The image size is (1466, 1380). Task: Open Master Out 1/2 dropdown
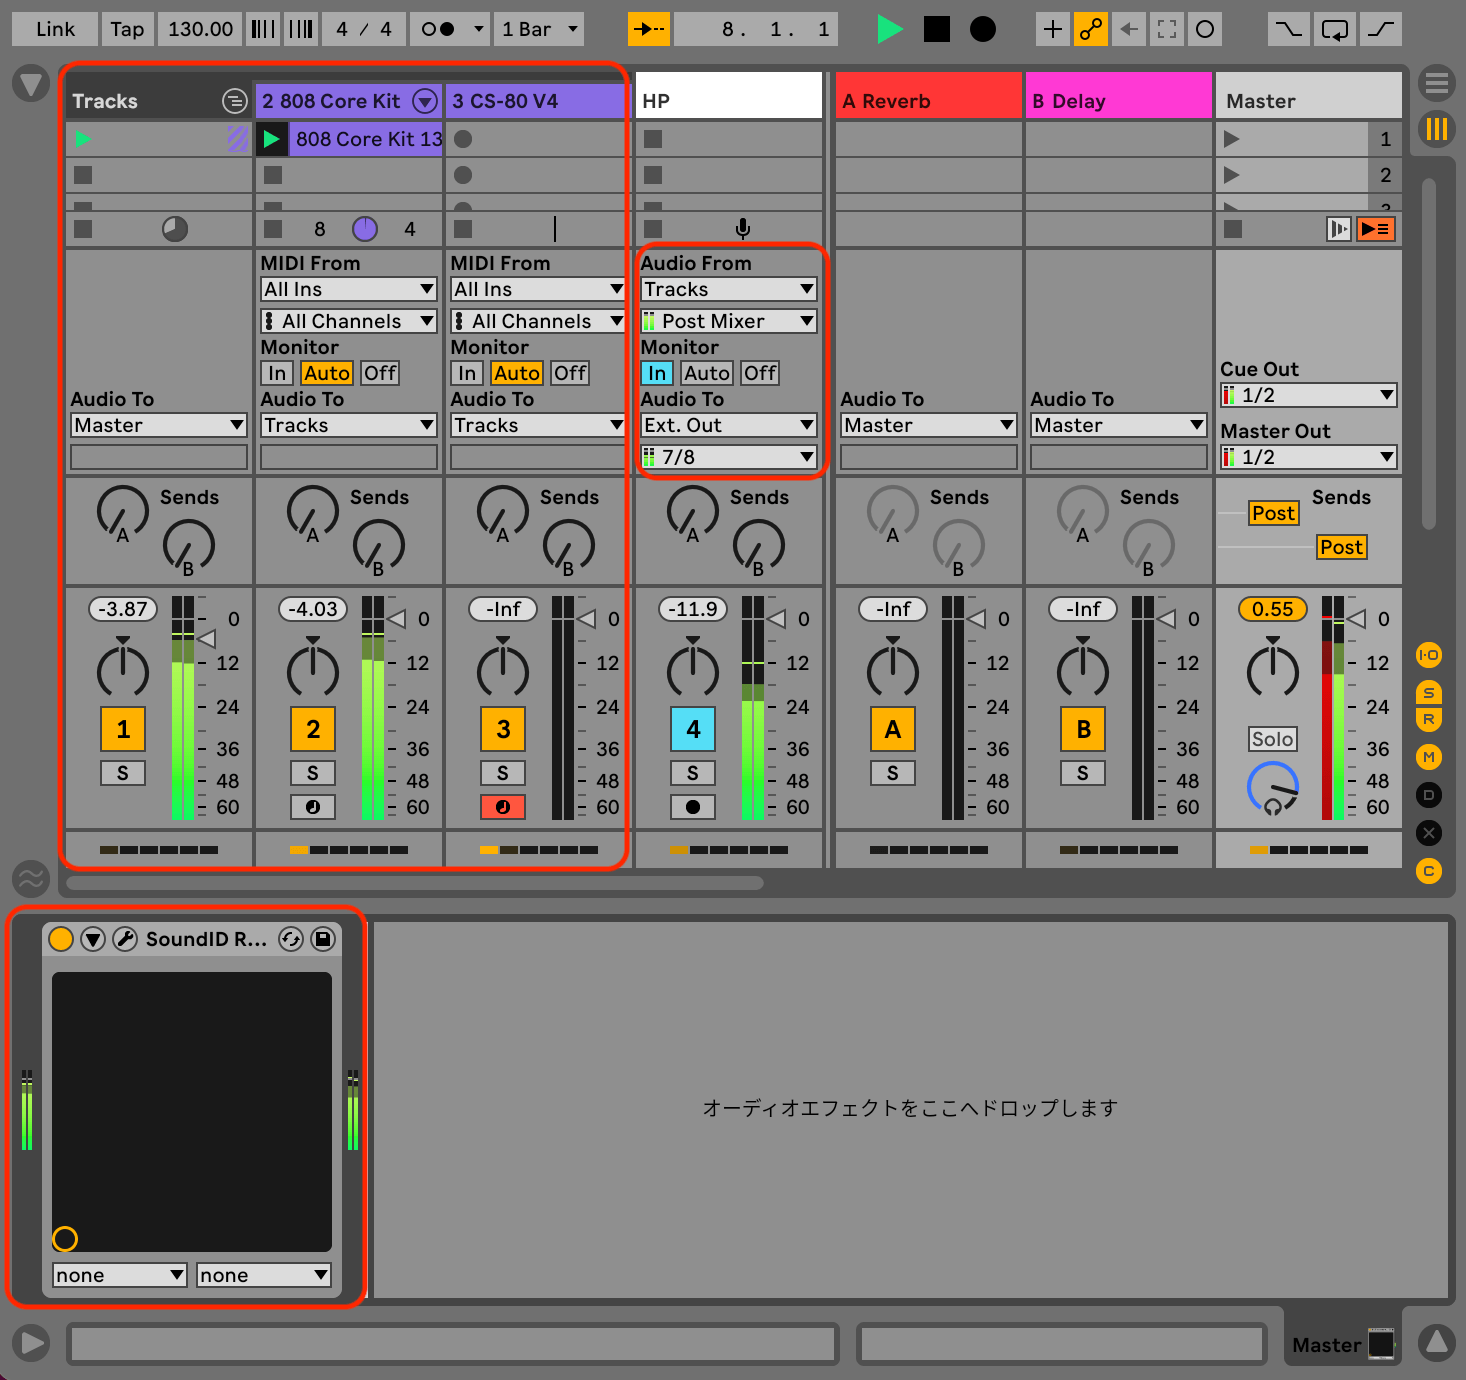1309,457
